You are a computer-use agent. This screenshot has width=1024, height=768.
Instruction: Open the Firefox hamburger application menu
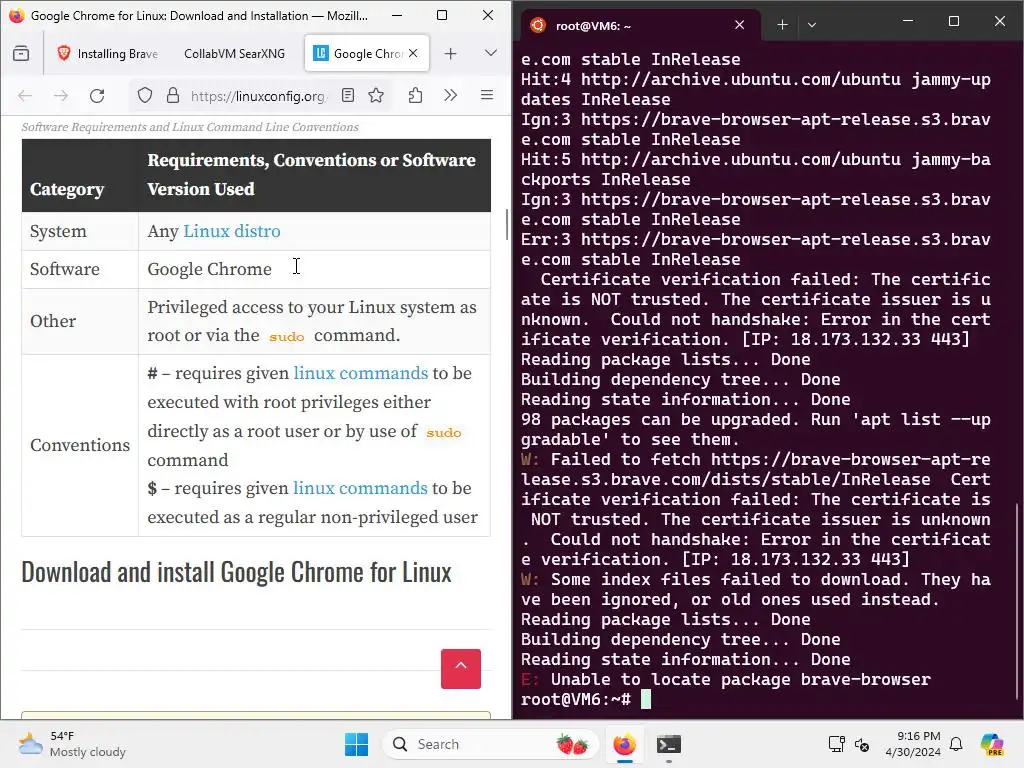[487, 96]
